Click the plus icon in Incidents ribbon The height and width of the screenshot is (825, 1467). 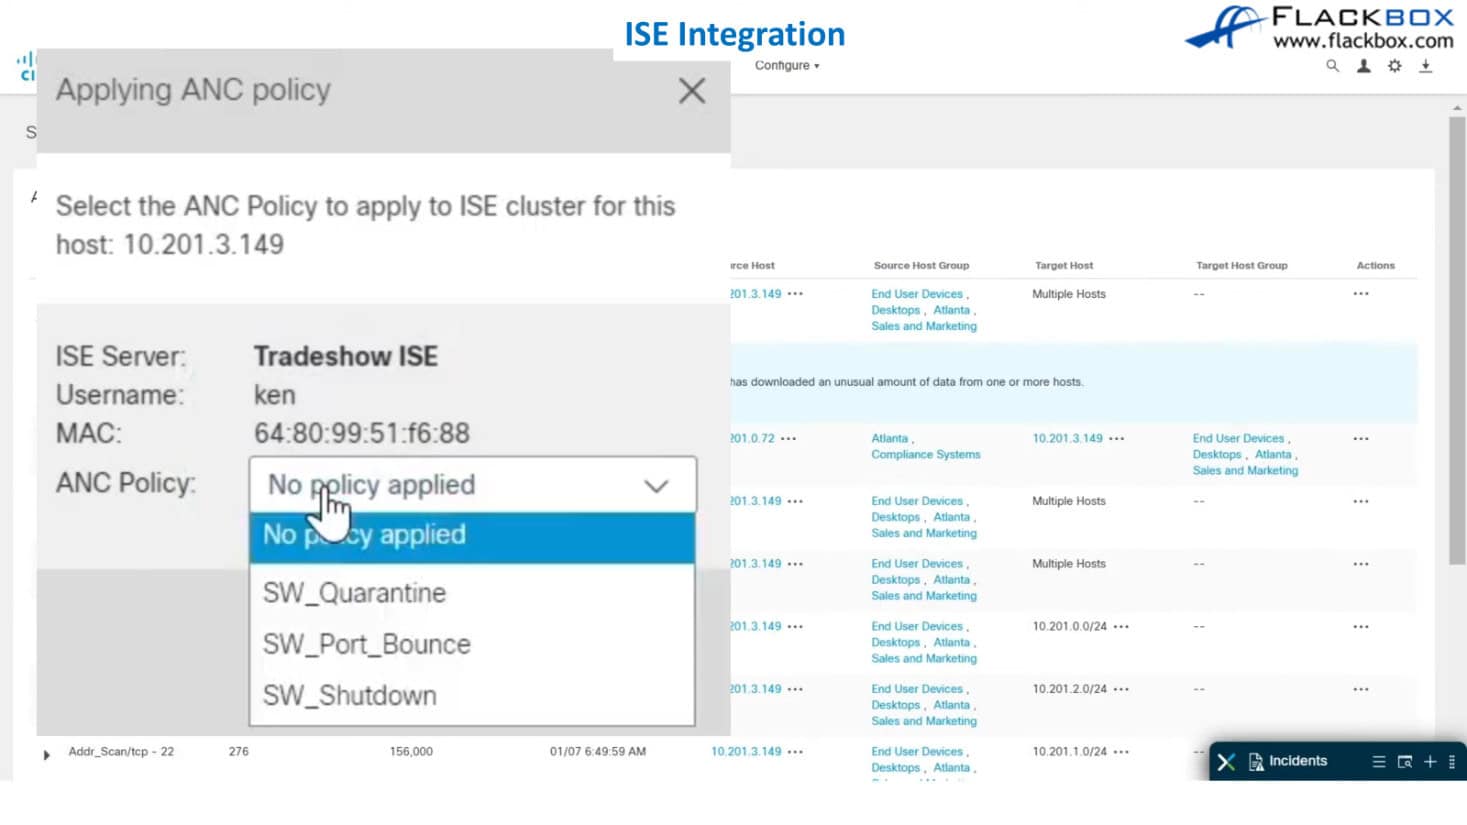(1430, 762)
